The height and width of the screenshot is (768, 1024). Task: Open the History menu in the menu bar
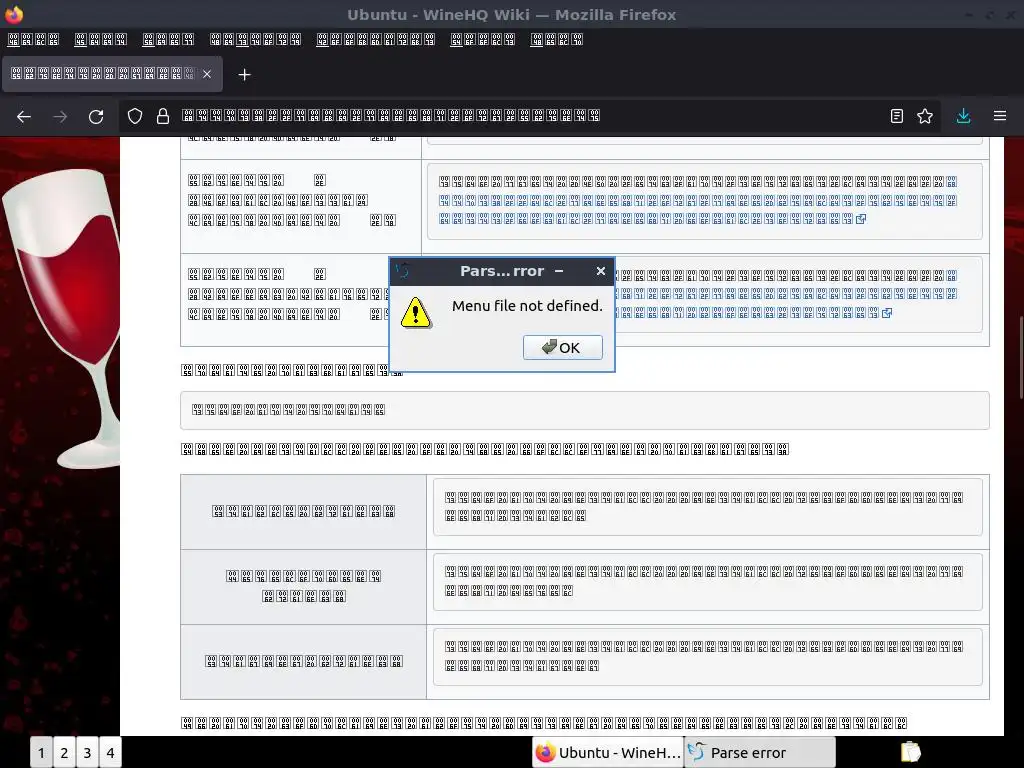[x=255, y=40]
